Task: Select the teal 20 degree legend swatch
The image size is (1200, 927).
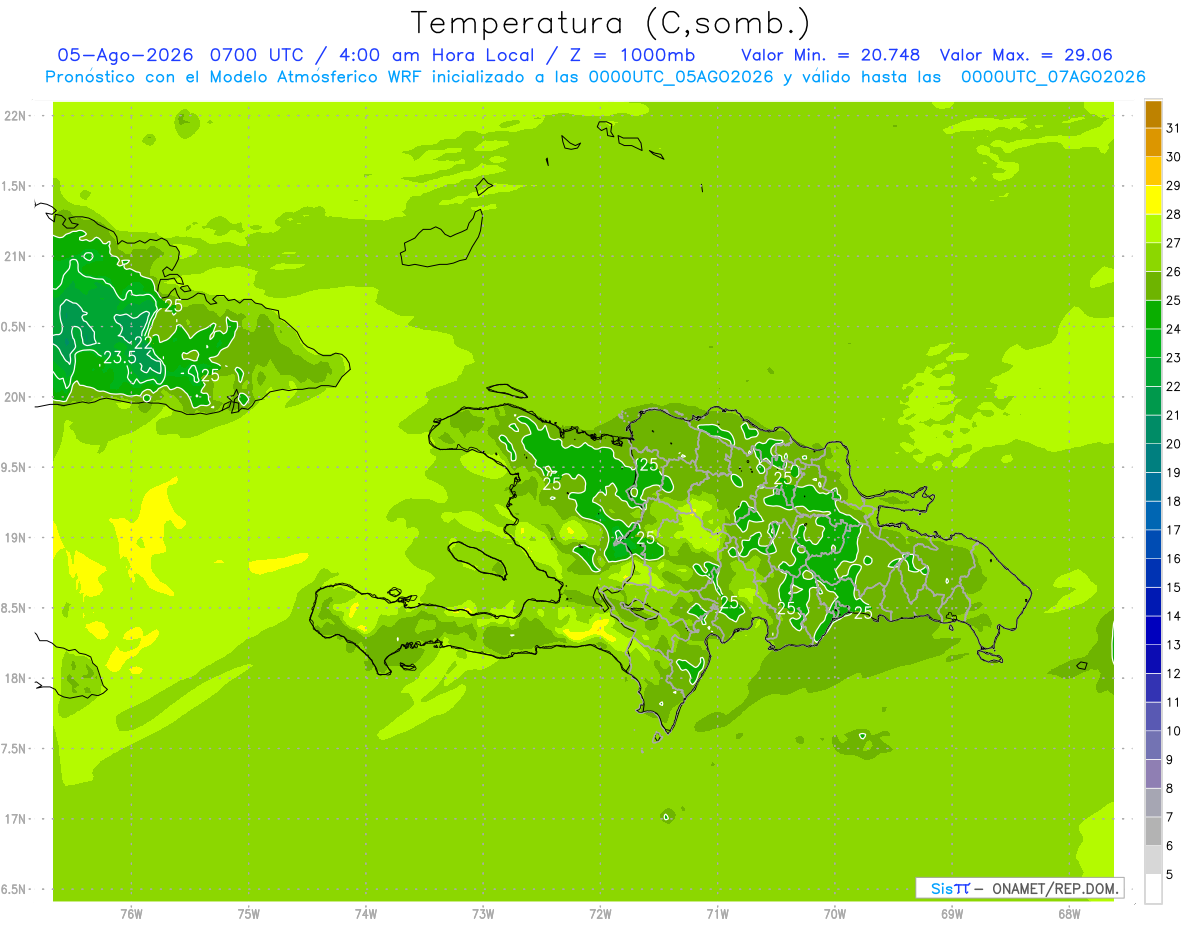Action: [x=1153, y=430]
